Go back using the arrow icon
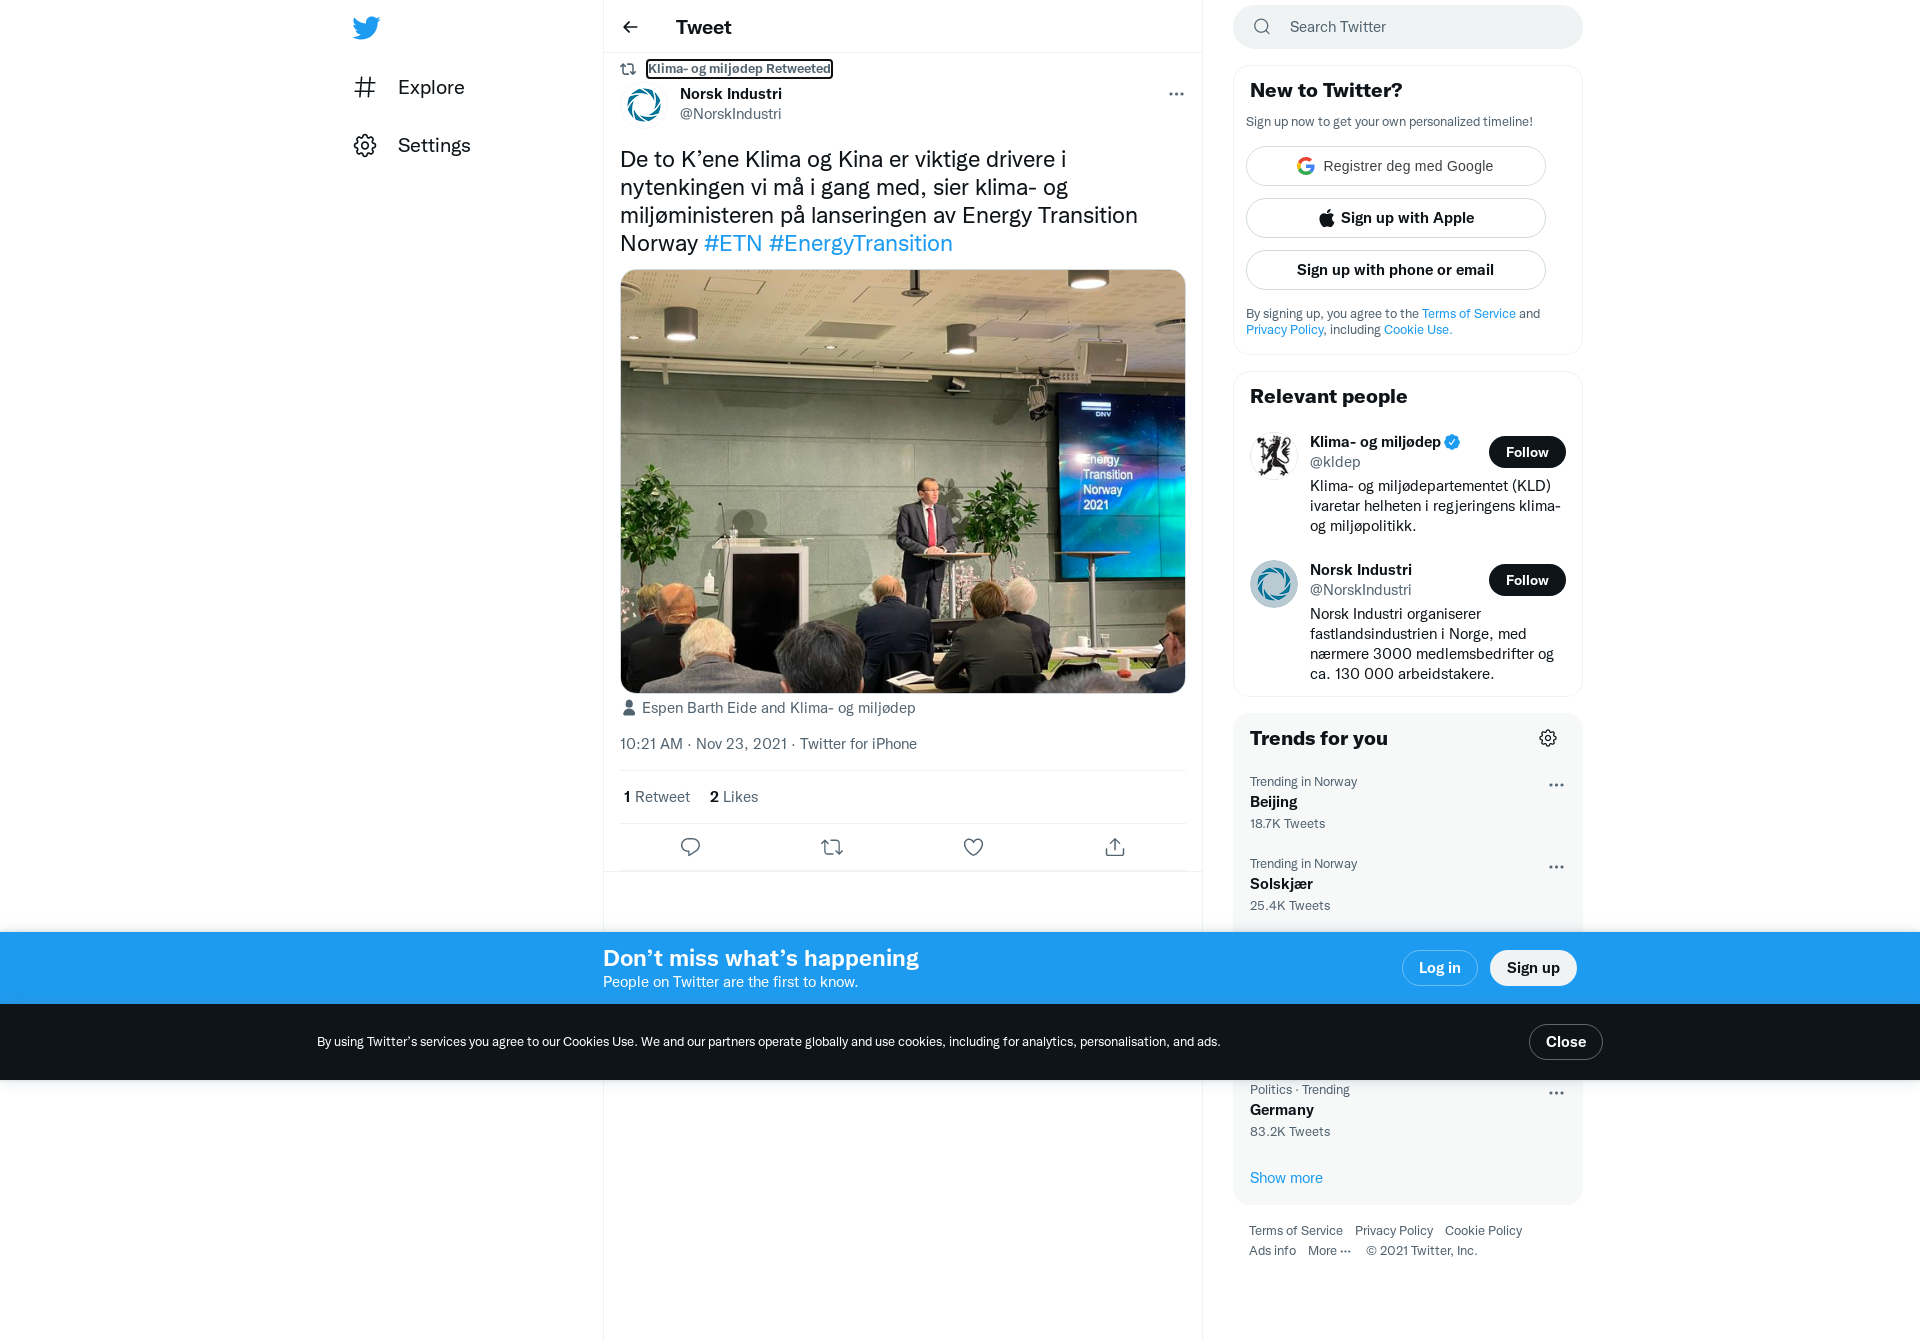Screen dimensions: 1920x1341 [x=630, y=27]
